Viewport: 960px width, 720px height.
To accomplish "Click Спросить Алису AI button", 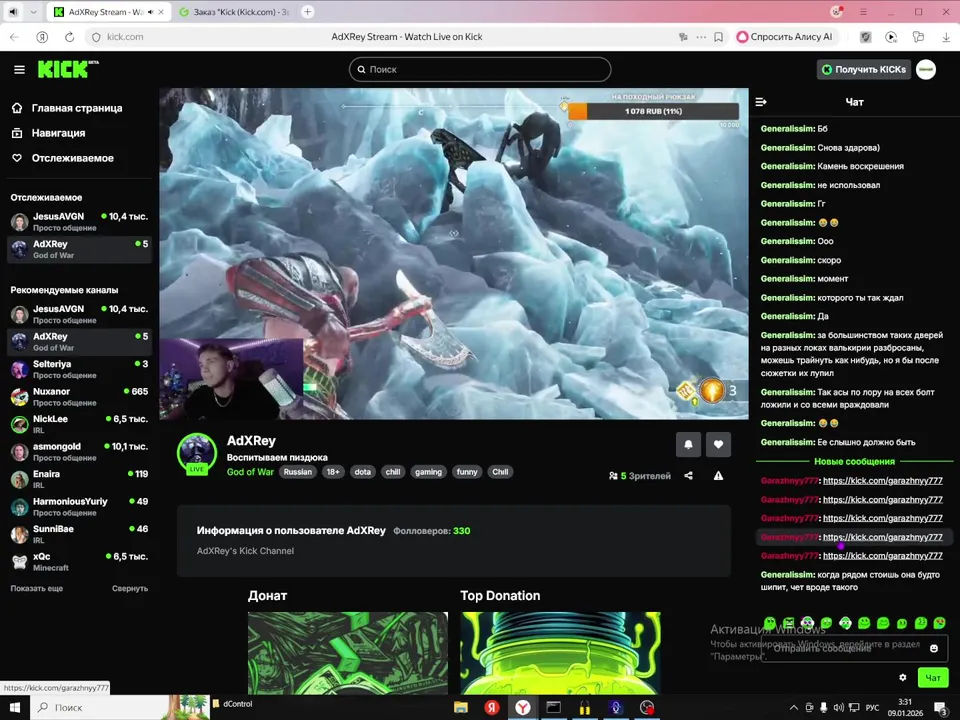I will [785, 37].
